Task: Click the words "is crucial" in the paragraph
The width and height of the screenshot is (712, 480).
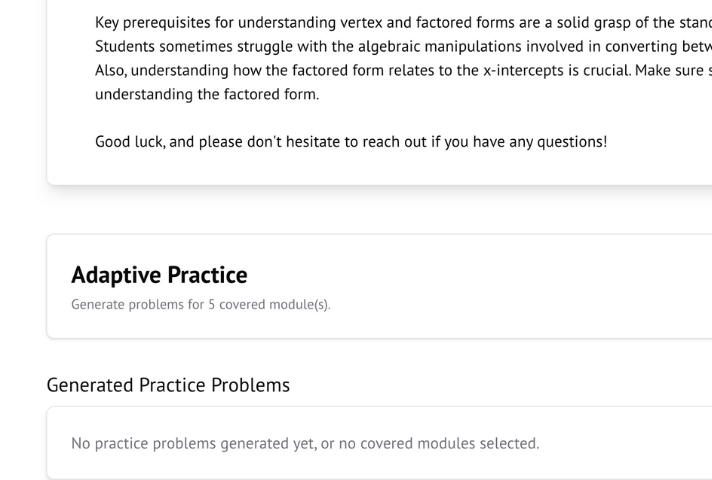Action: 596,69
